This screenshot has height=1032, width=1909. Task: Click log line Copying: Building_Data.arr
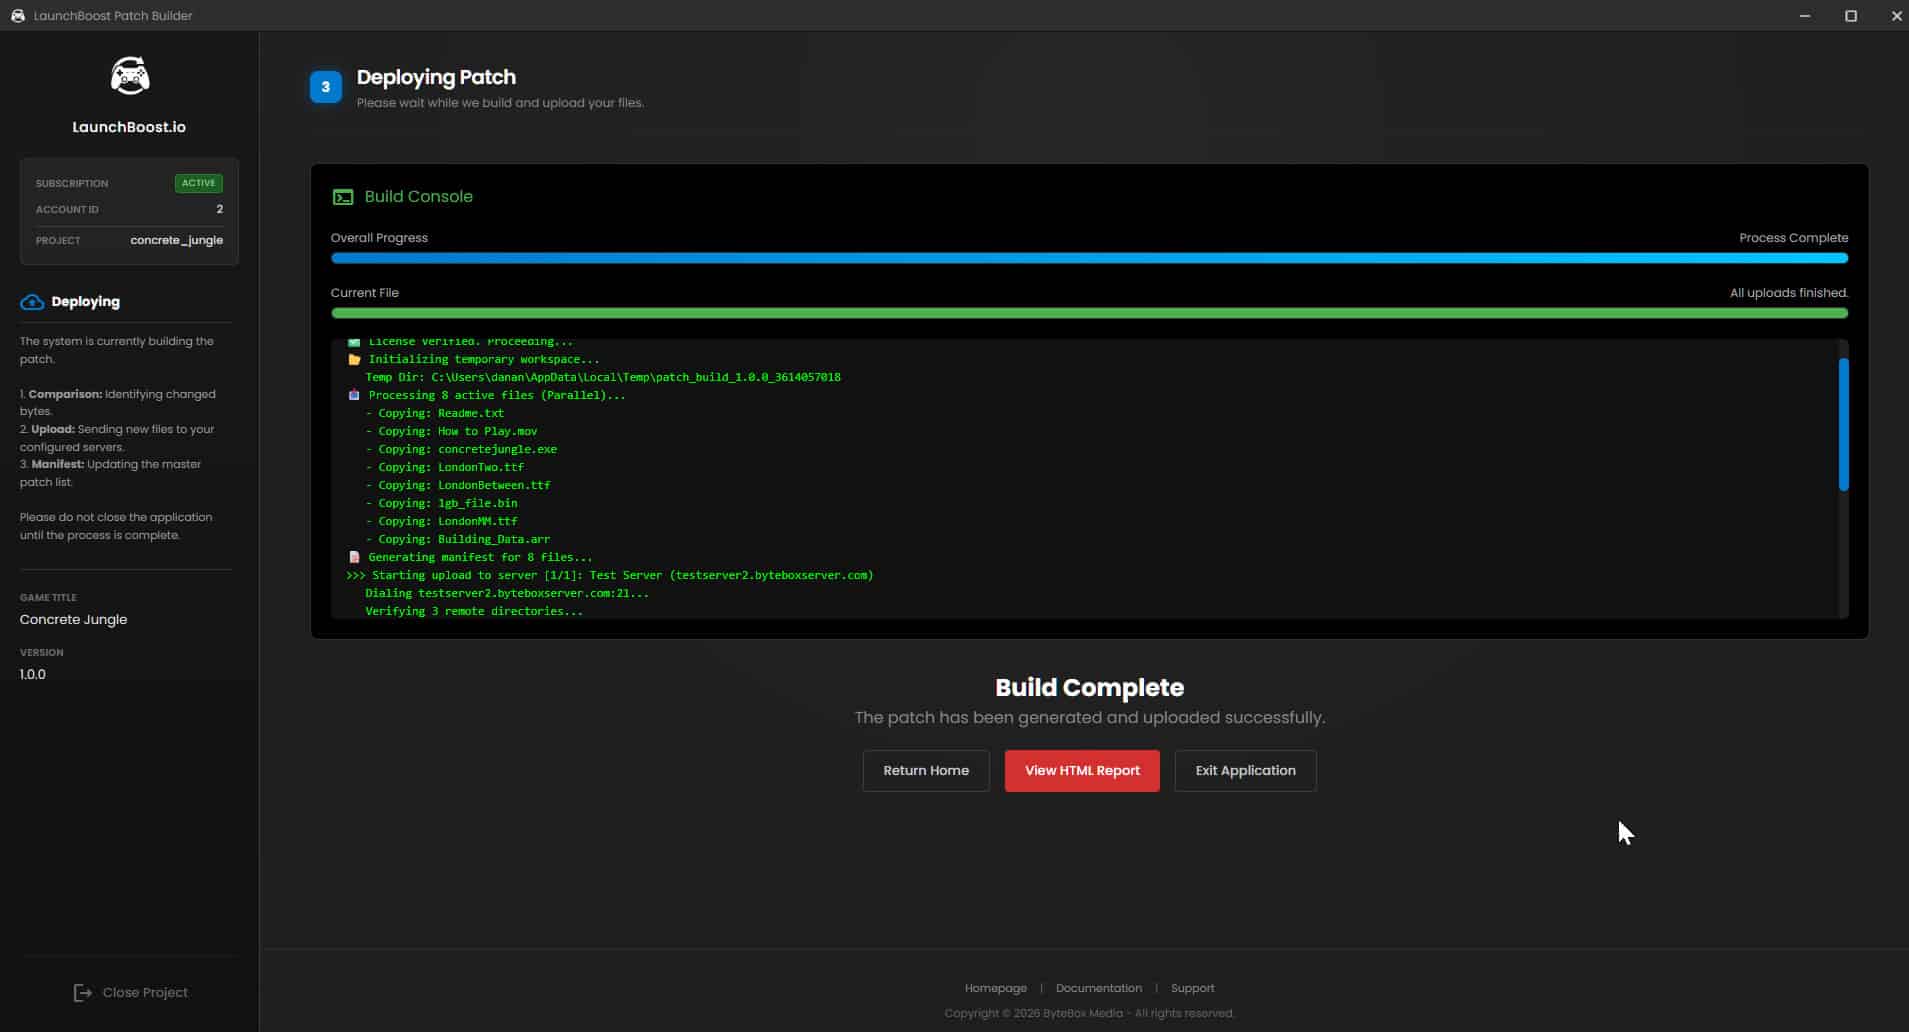click(x=458, y=539)
